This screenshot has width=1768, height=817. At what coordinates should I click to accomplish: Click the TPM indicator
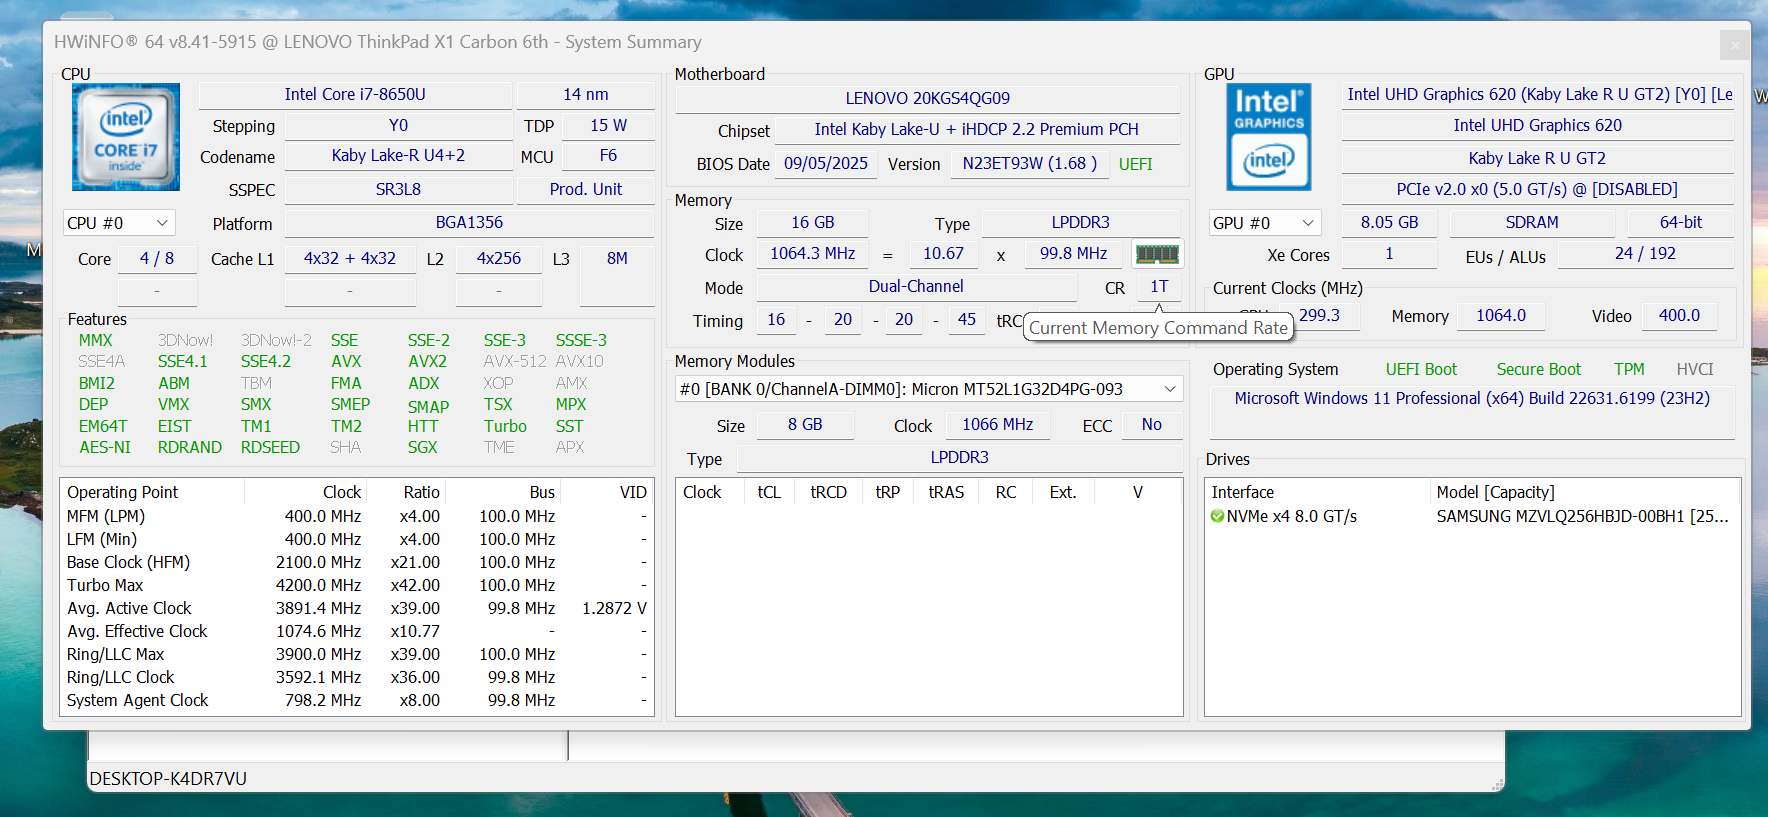(1629, 370)
